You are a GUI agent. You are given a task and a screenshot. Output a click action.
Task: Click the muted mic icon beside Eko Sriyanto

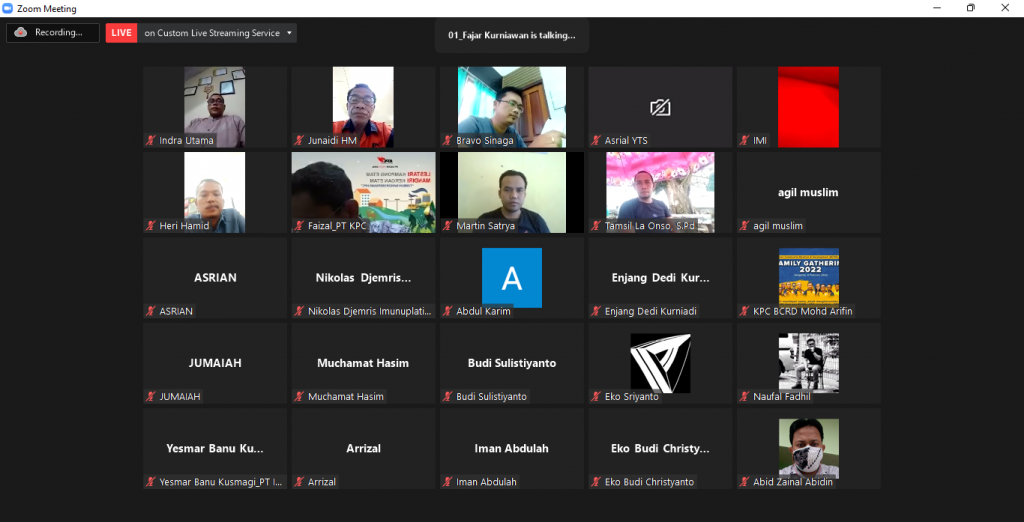point(596,397)
